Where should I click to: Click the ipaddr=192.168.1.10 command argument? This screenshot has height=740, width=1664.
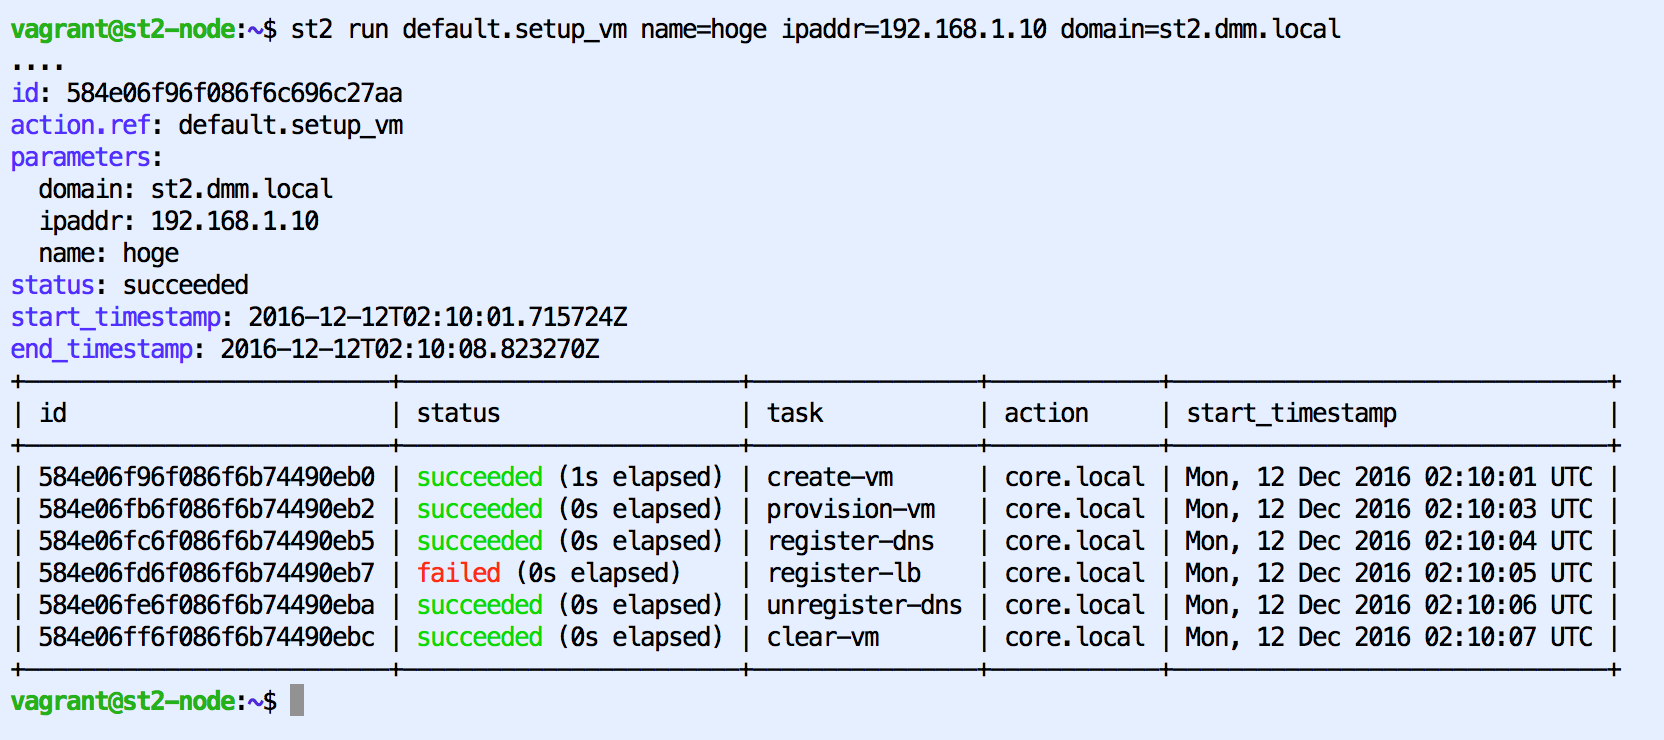click(x=914, y=29)
